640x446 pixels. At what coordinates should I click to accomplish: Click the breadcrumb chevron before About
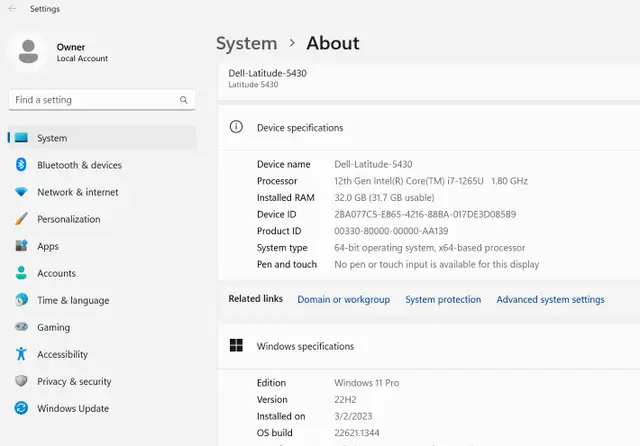click(x=292, y=43)
